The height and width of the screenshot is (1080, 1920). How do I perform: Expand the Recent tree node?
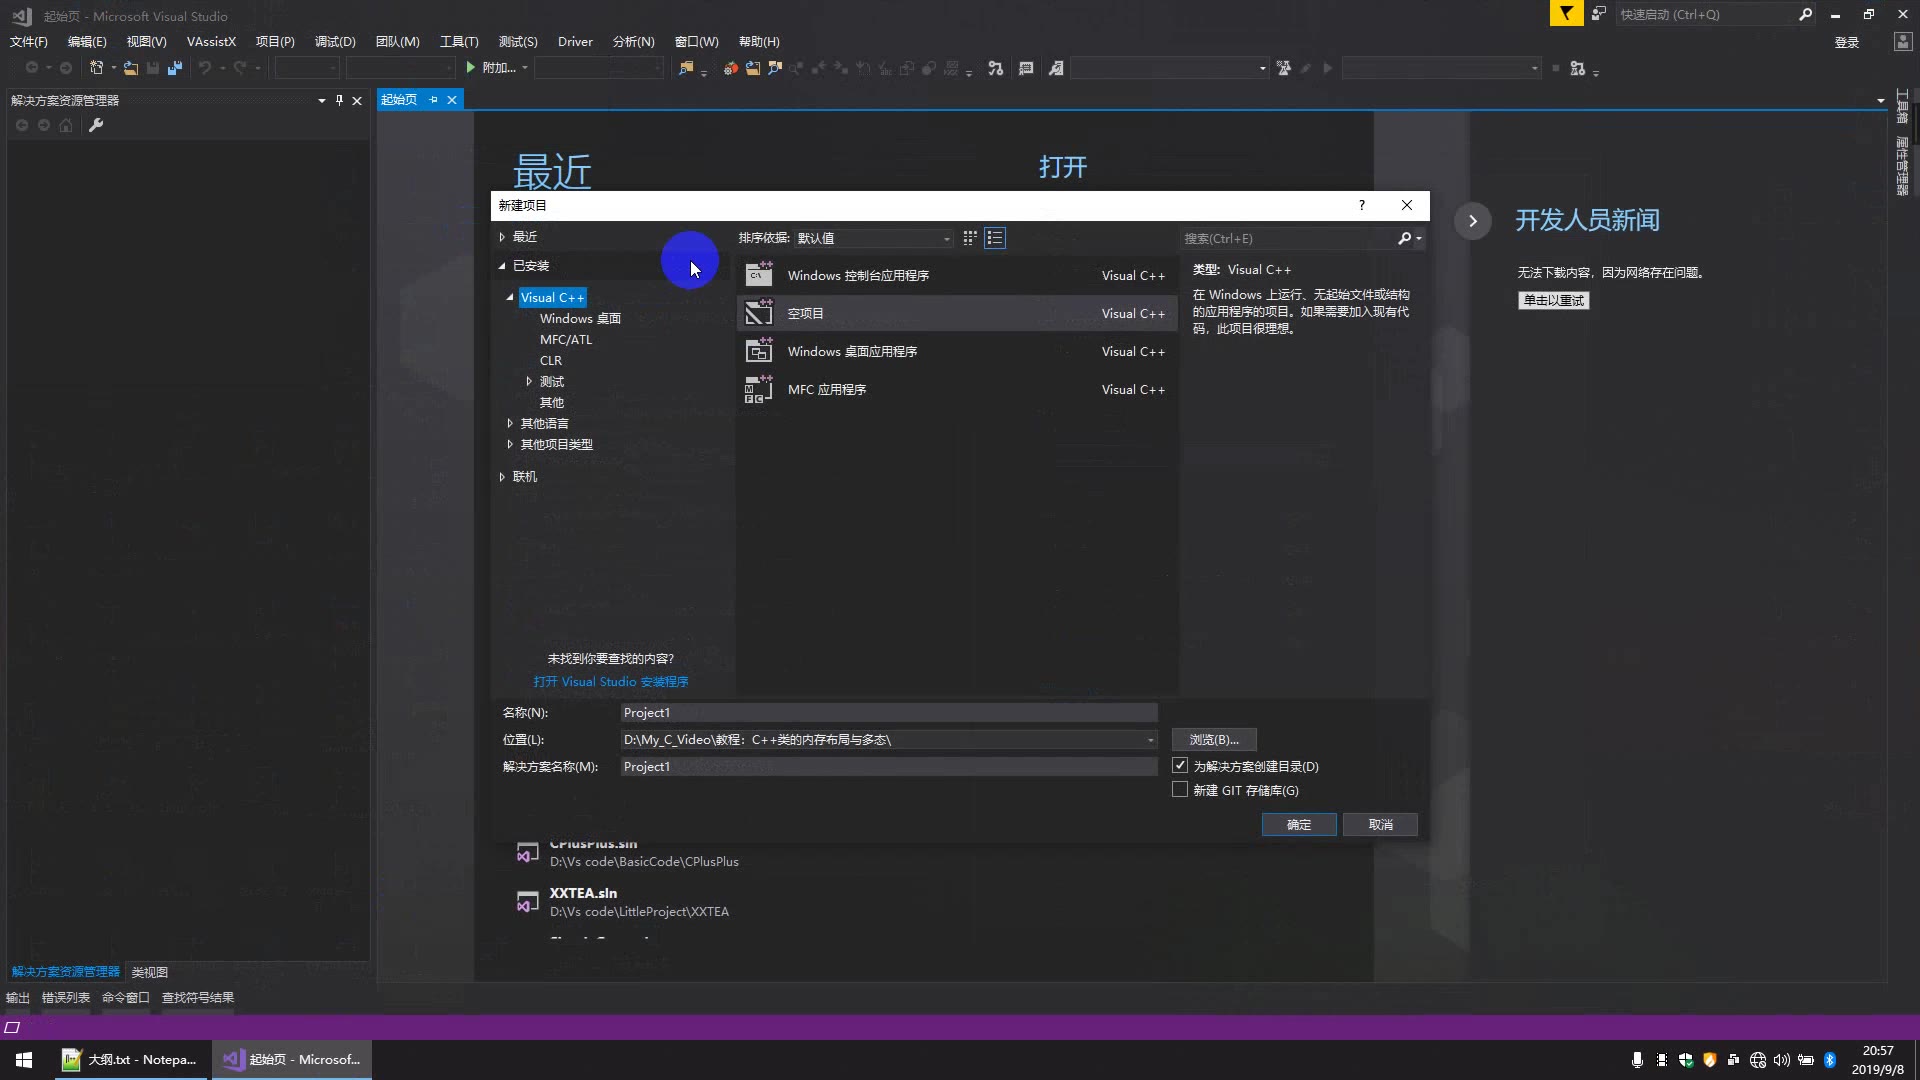pos(502,237)
